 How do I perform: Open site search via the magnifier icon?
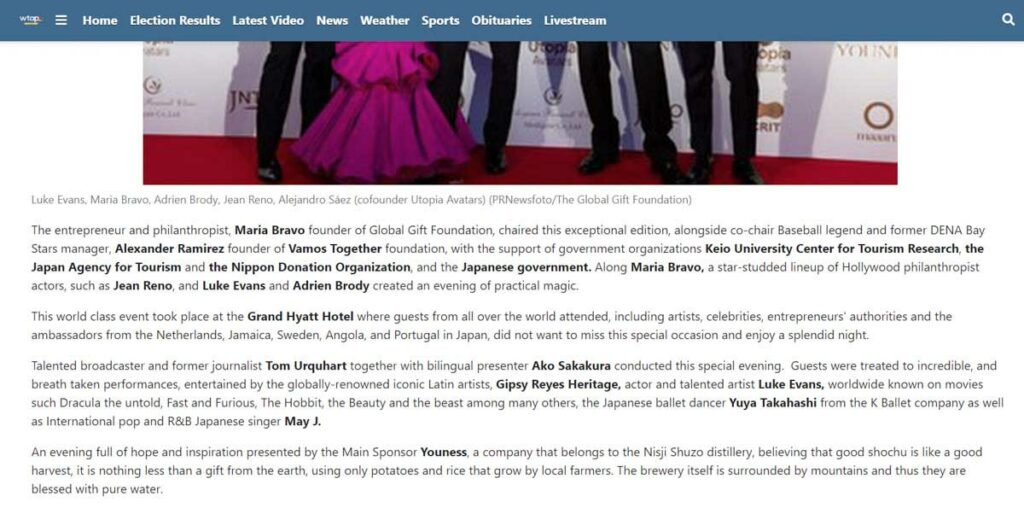click(x=1007, y=20)
